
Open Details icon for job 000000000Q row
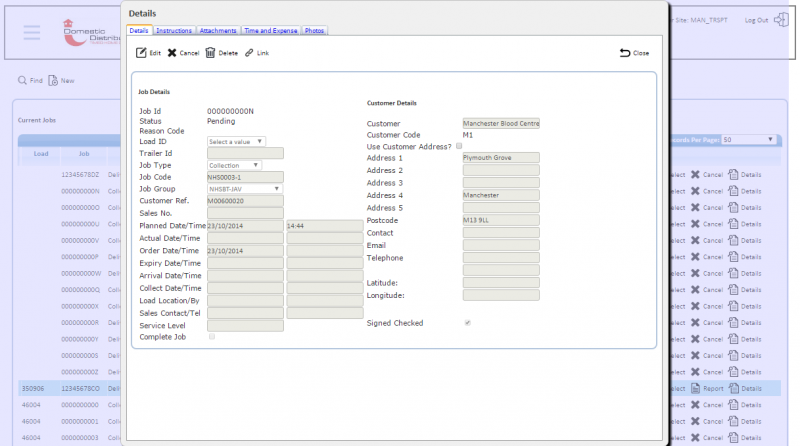733,289
